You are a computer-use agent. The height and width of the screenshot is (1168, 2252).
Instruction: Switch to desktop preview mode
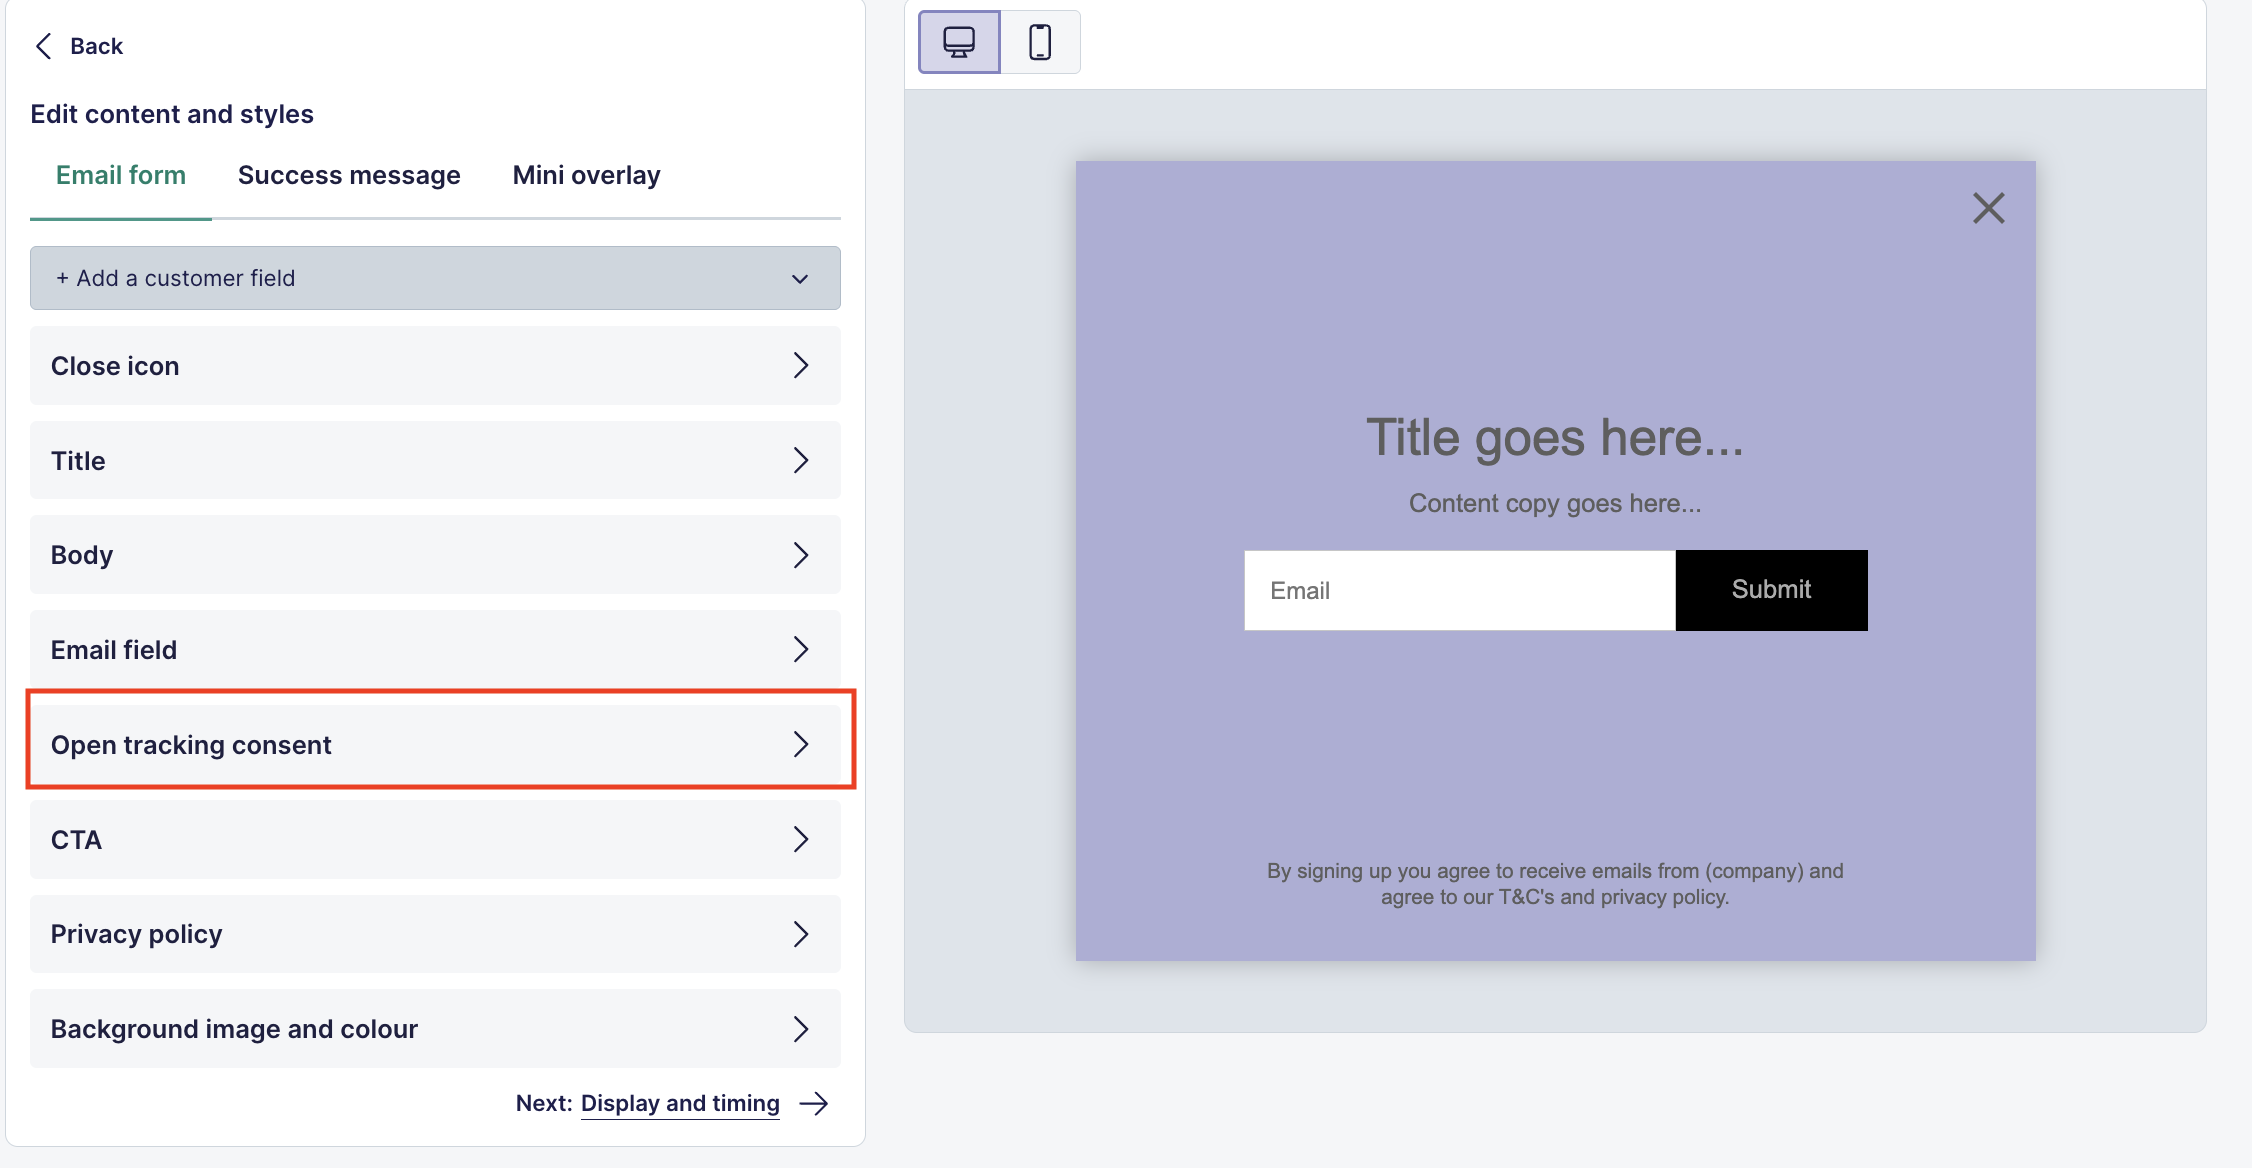(959, 42)
